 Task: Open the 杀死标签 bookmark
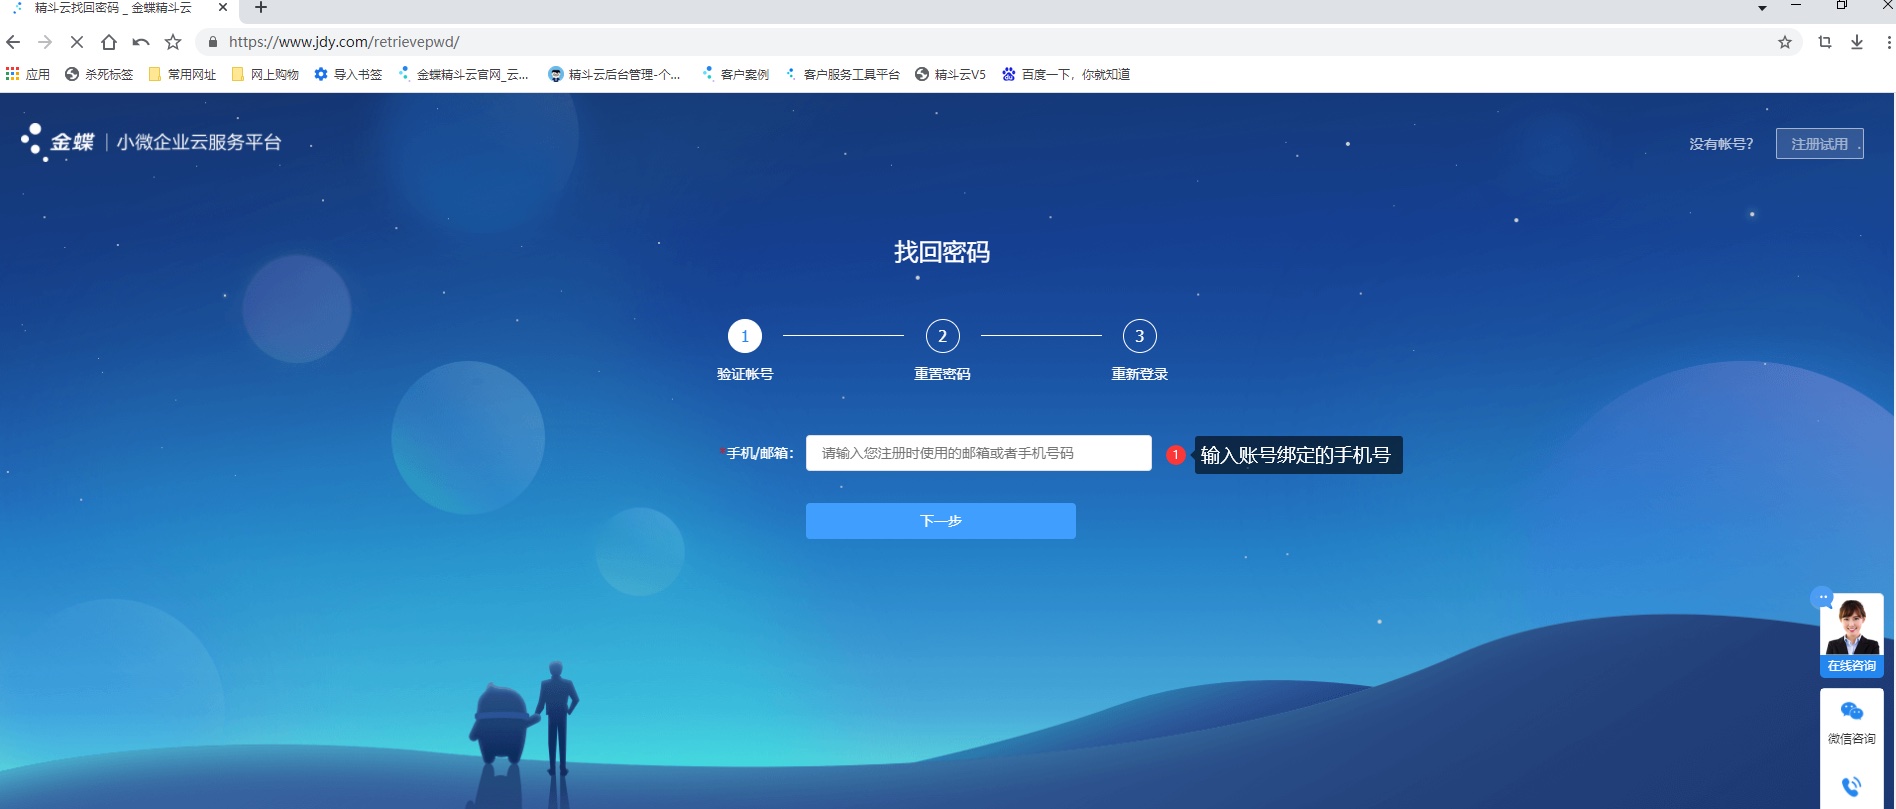pyautogui.click(x=99, y=74)
